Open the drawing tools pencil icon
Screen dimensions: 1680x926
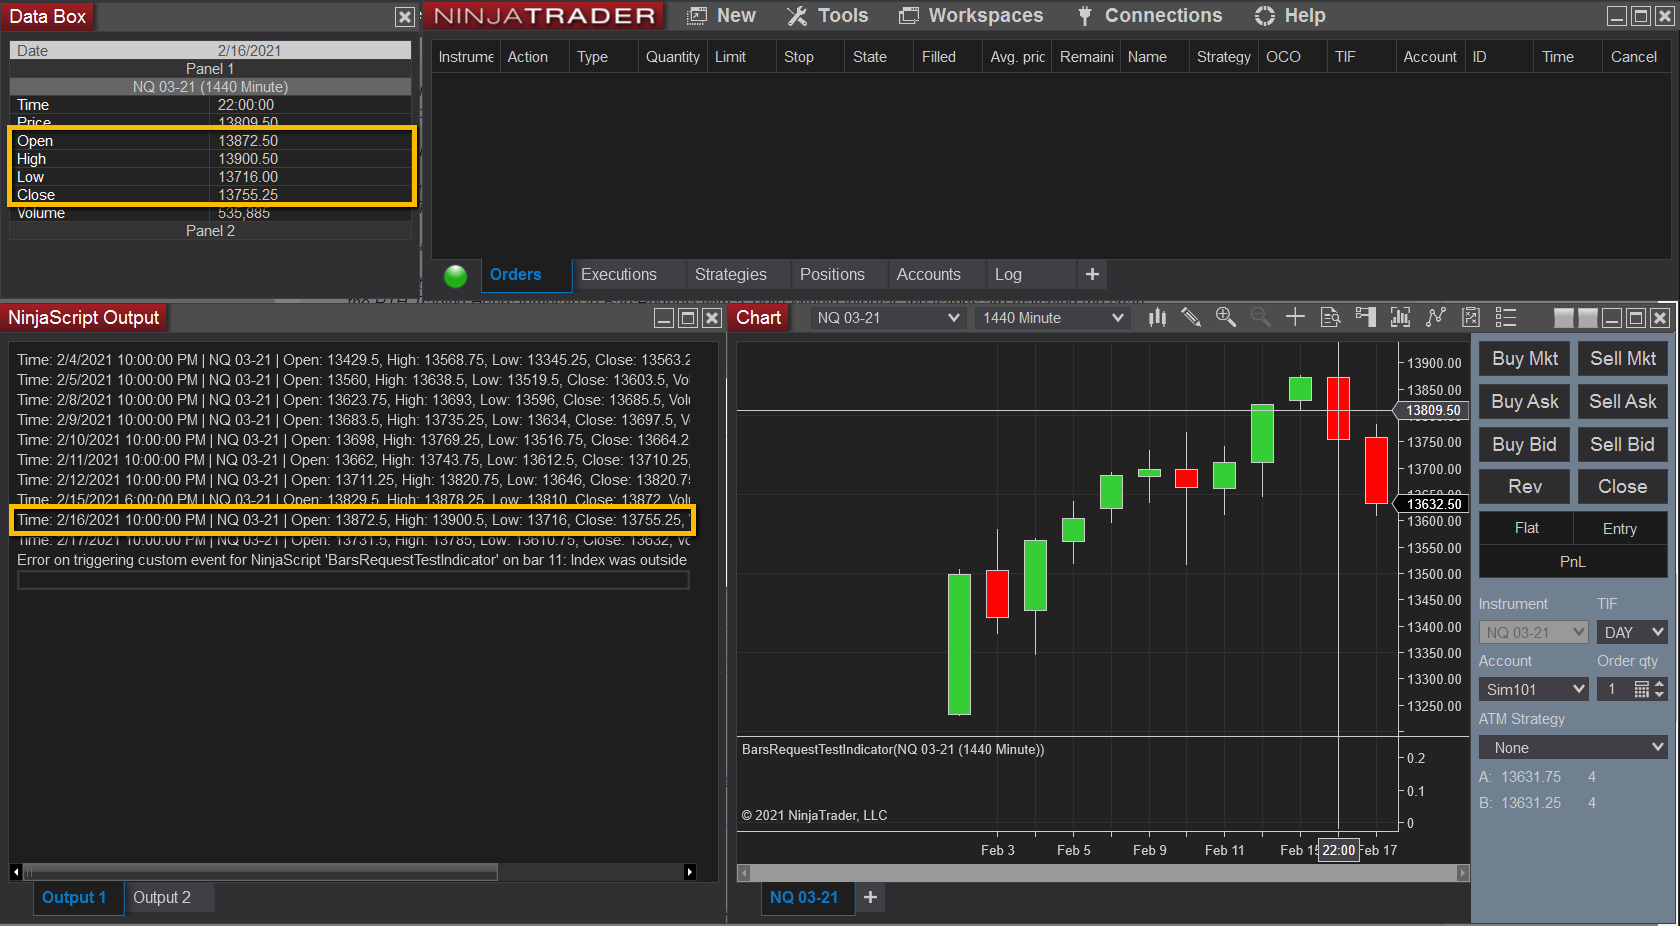point(1191,317)
